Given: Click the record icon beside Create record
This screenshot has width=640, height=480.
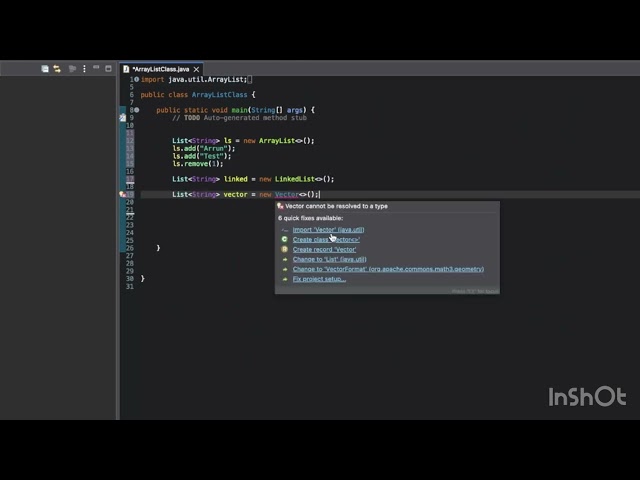Looking at the screenshot, I should (284, 249).
